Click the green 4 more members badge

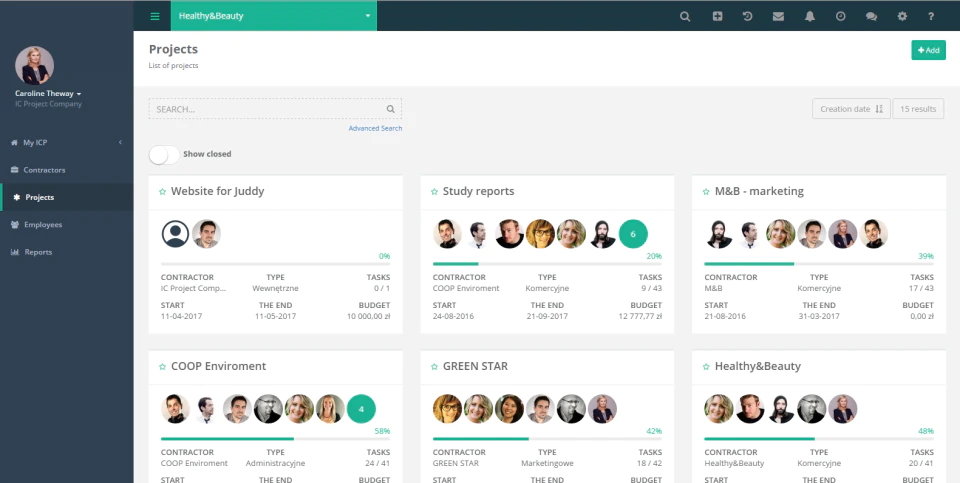tap(361, 409)
